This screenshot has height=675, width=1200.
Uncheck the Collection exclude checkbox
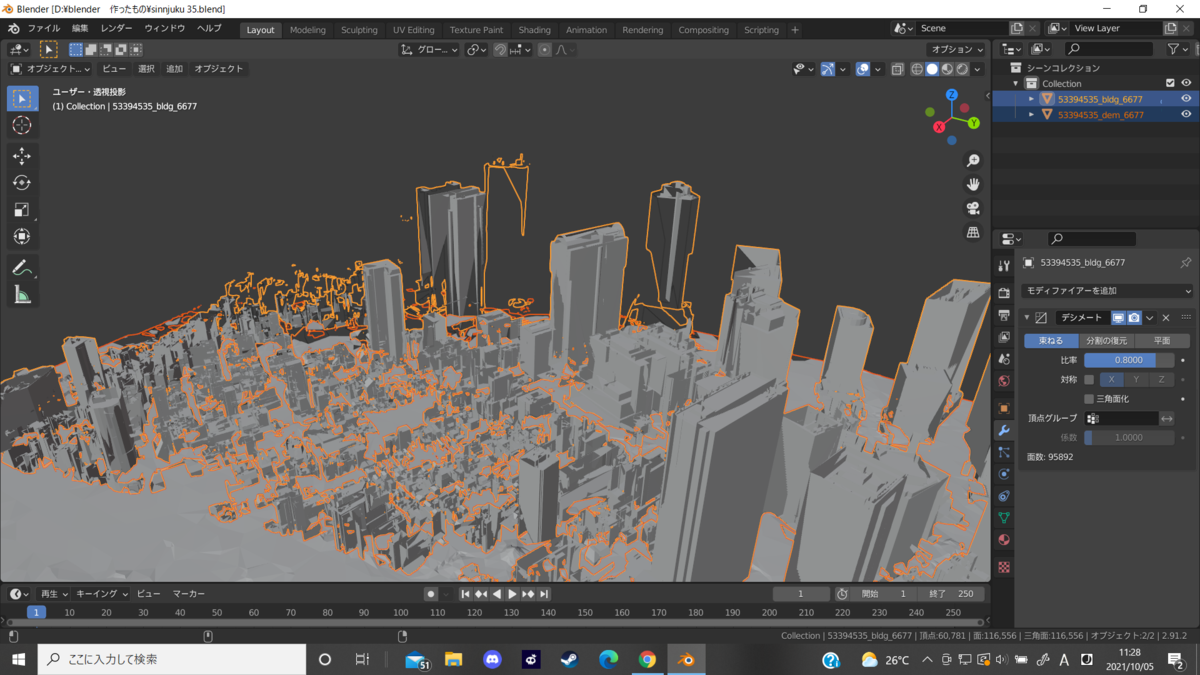click(x=1170, y=83)
